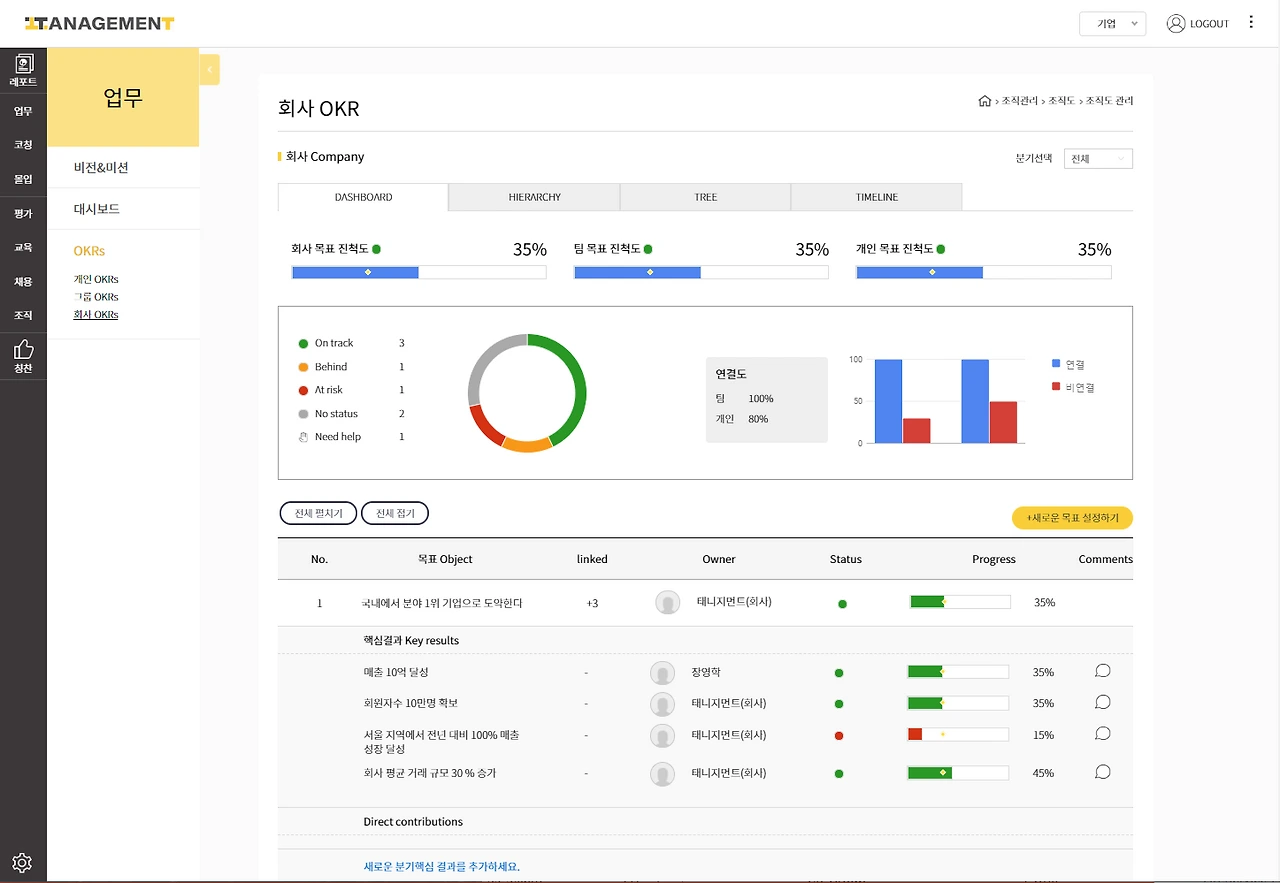Open the 분기선택 전체 dropdown
This screenshot has width=1280, height=883.
(x=1098, y=159)
